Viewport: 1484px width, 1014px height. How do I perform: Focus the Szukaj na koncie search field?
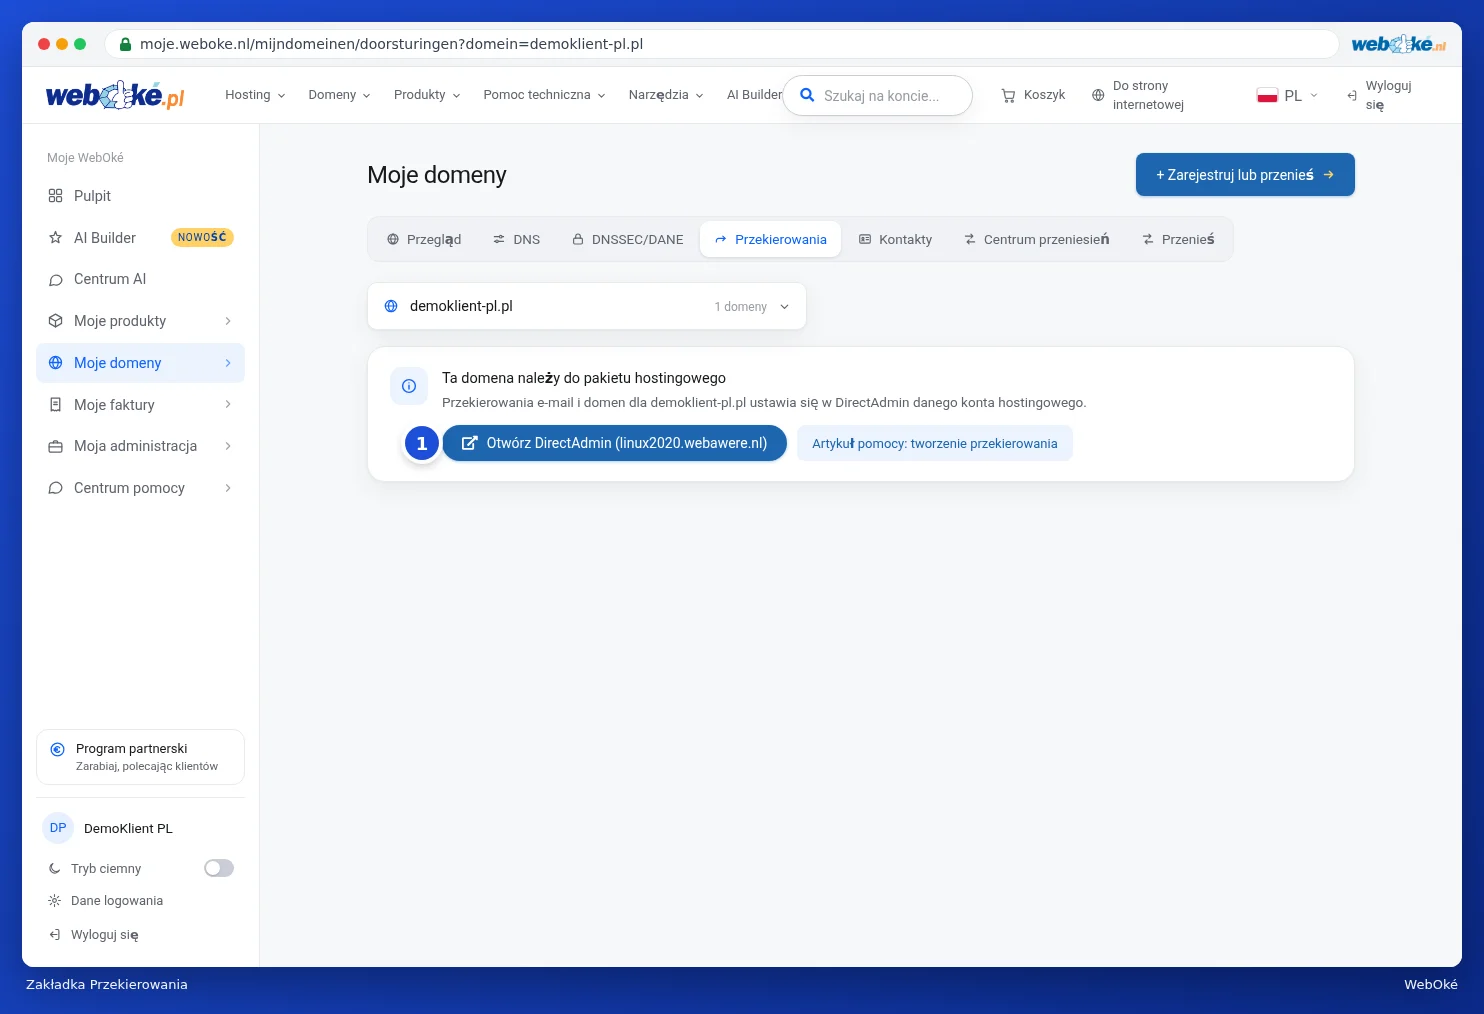coord(878,96)
